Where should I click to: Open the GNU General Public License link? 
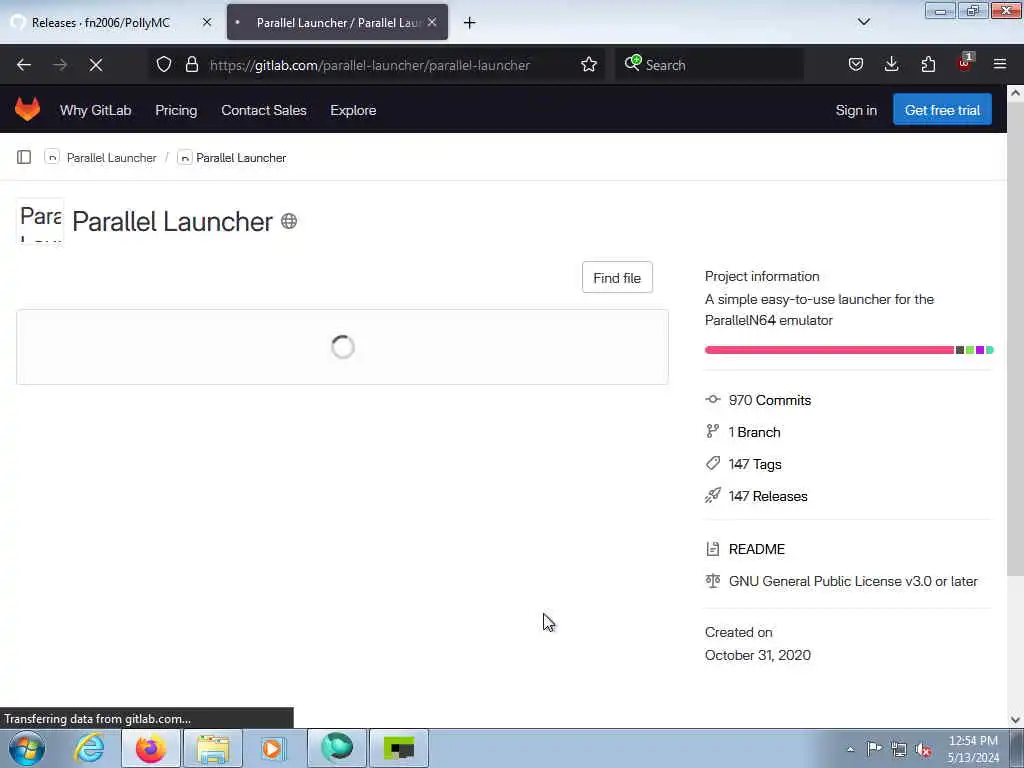click(x=853, y=581)
